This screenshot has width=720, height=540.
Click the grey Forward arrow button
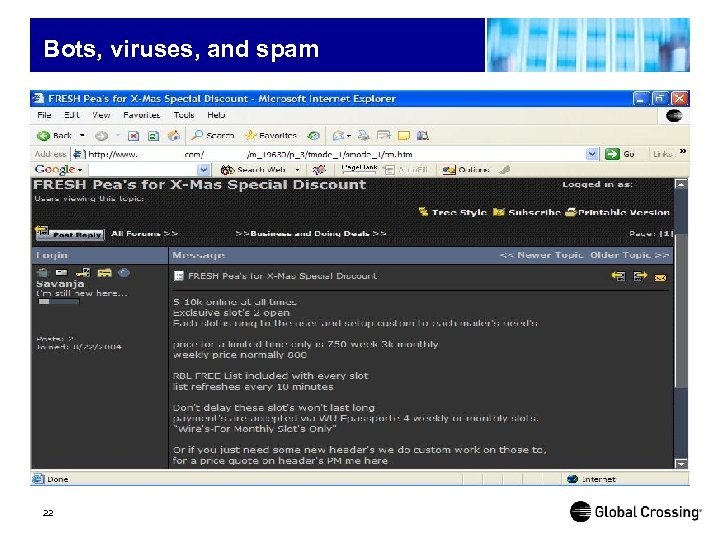coord(101,135)
